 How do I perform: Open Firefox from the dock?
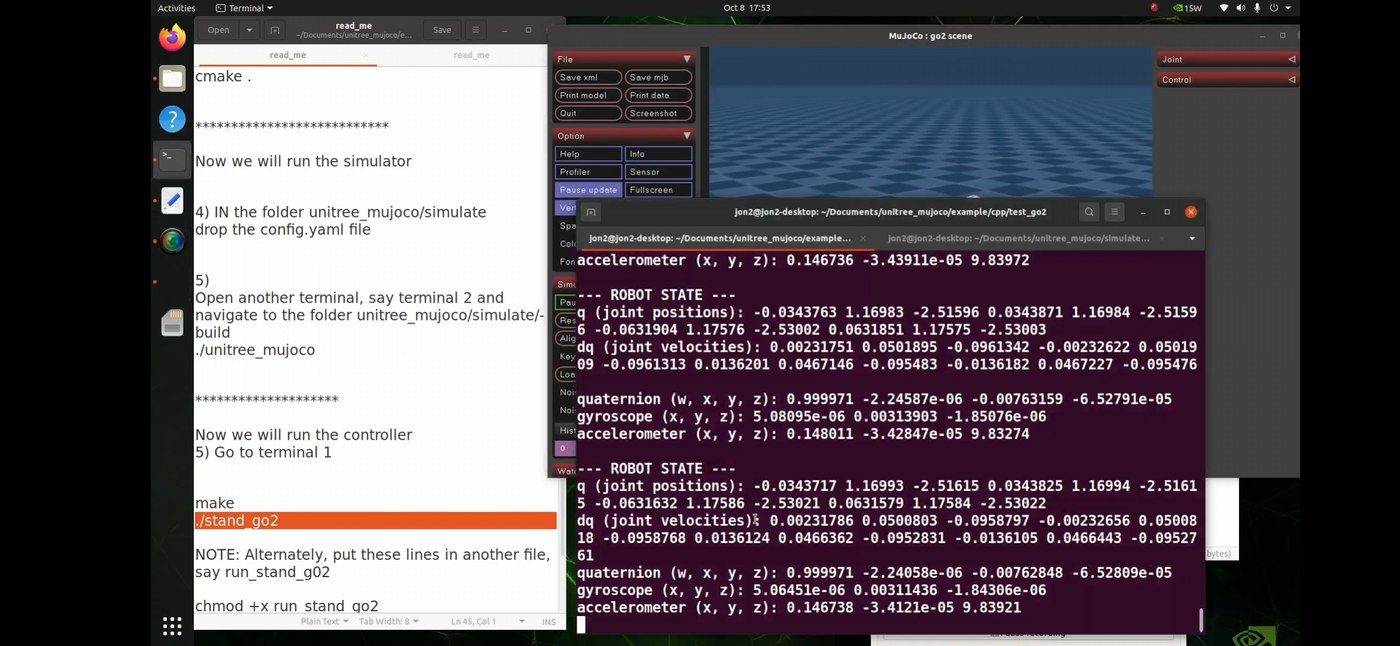point(172,38)
